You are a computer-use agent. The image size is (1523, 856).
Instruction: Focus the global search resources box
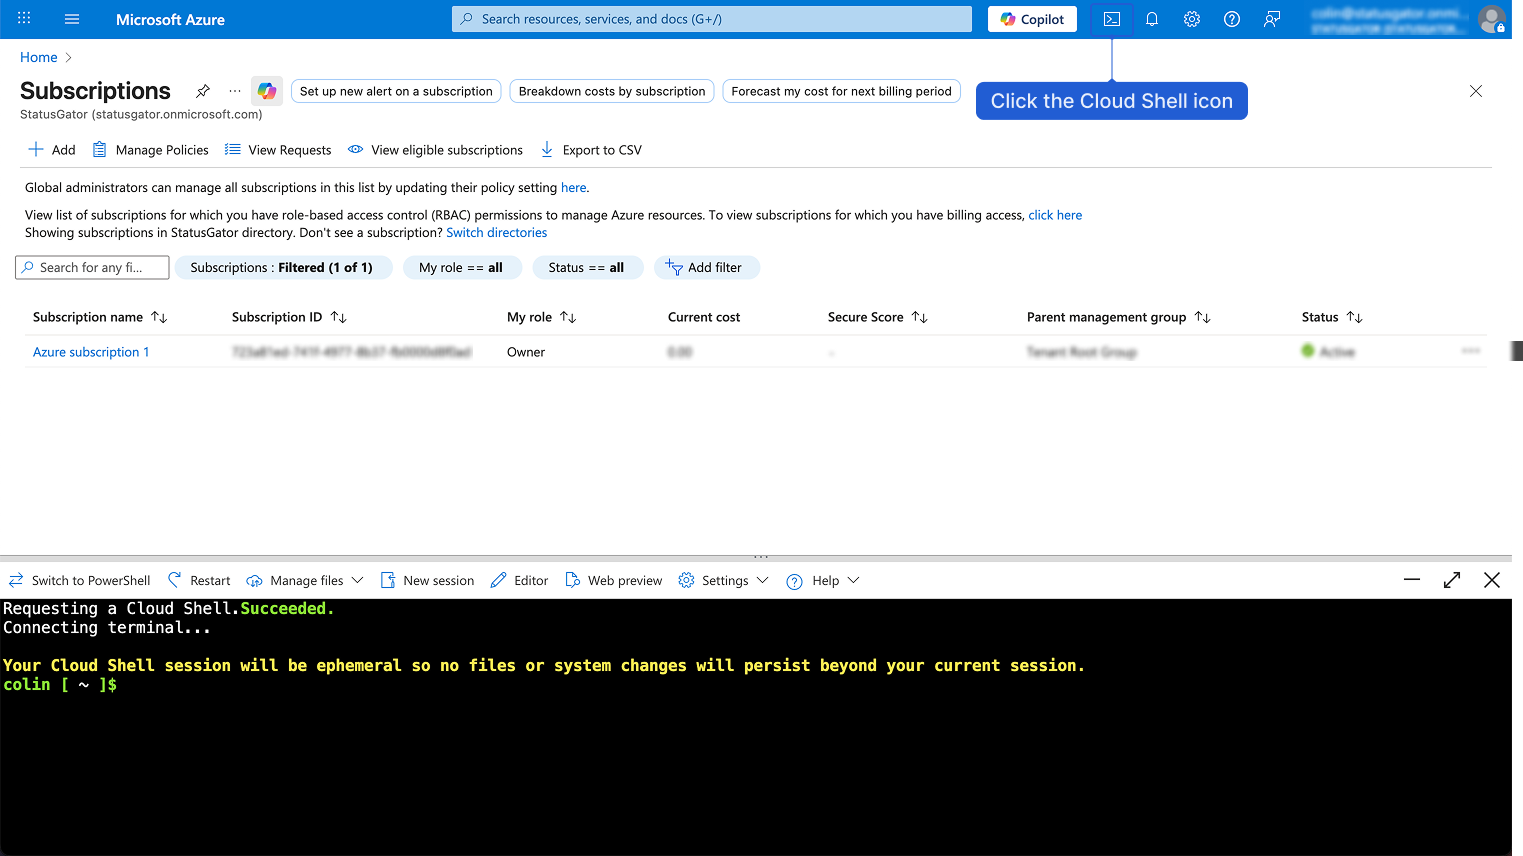point(712,19)
